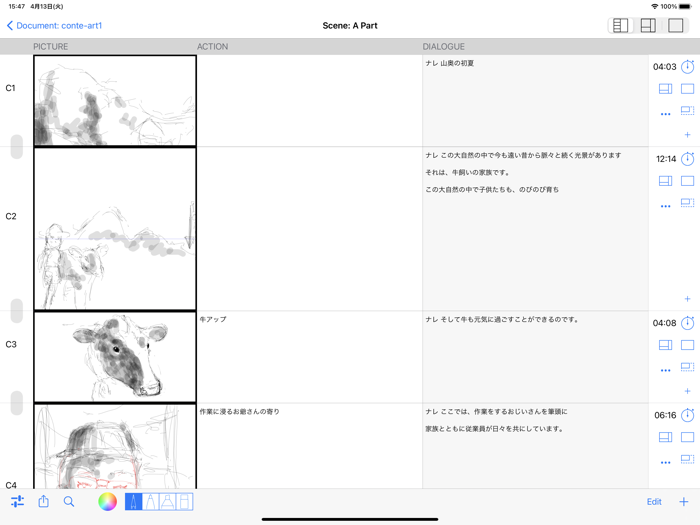Click the C2 dialogue line それは、牛飼いの家族です。
Viewport: 700px width, 525px height.
coord(467,172)
